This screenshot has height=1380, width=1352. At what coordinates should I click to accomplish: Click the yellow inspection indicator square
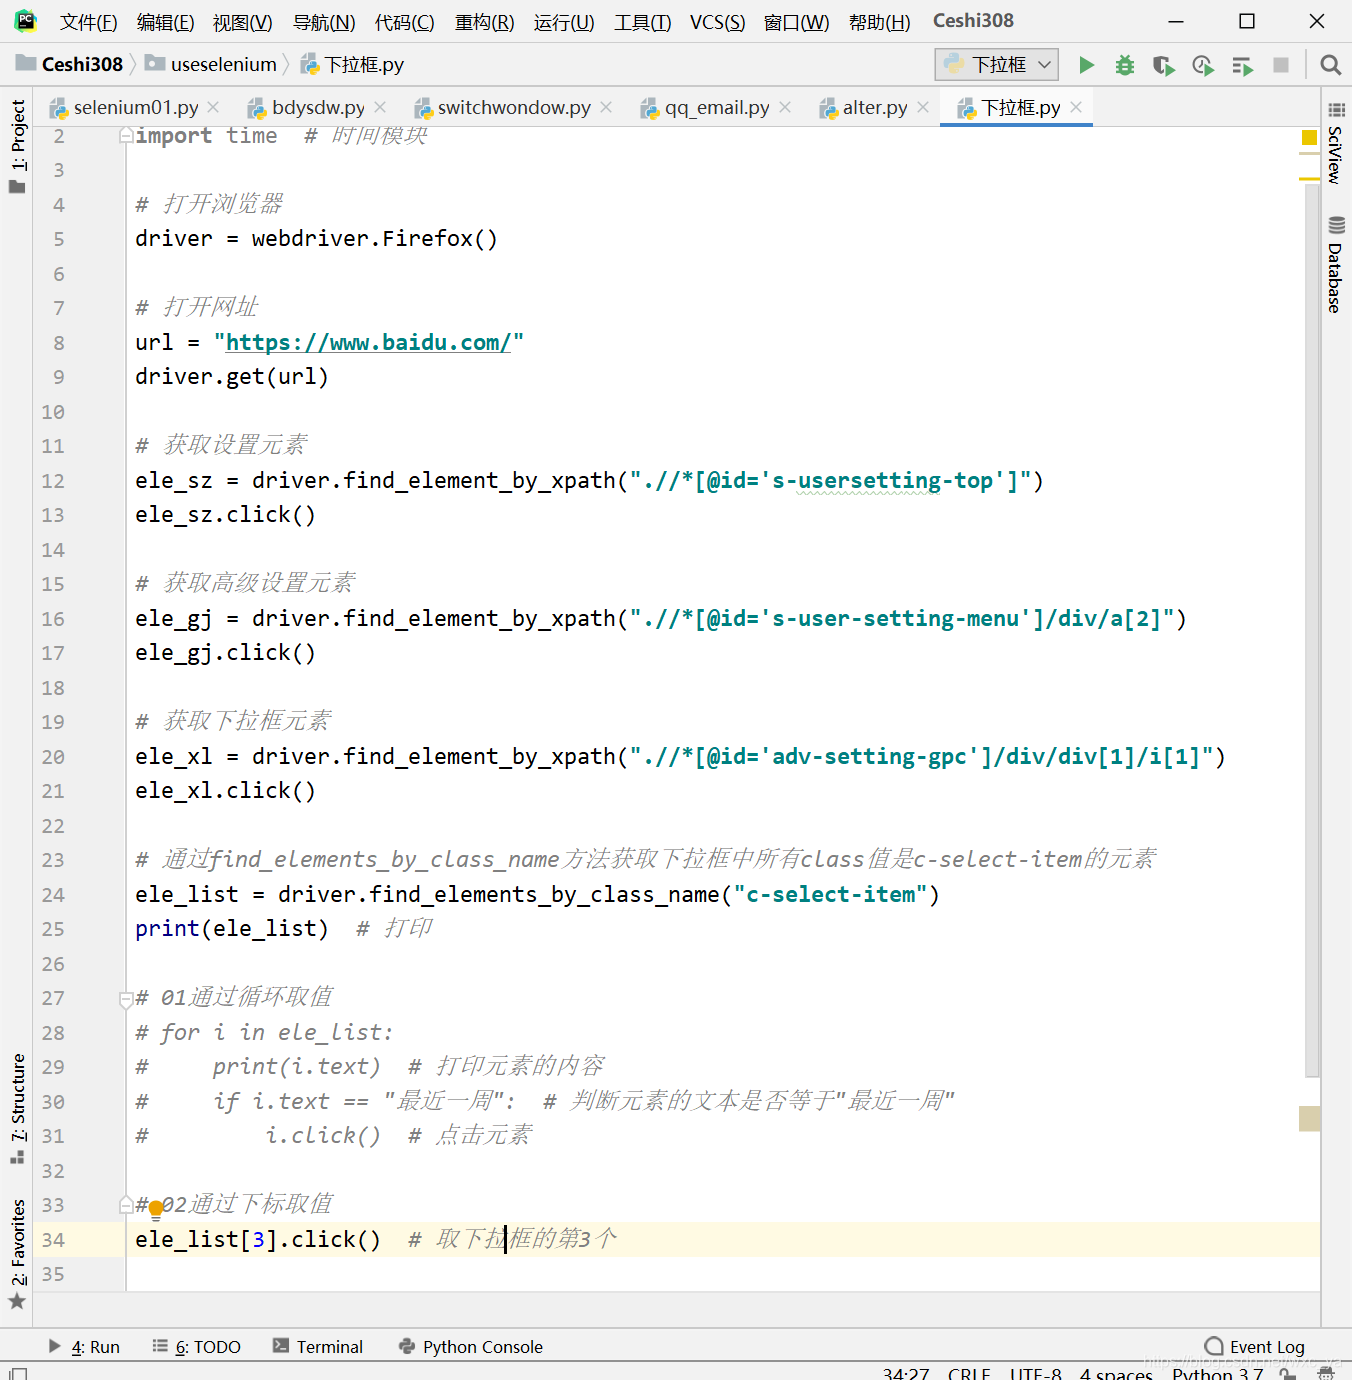(x=1309, y=138)
